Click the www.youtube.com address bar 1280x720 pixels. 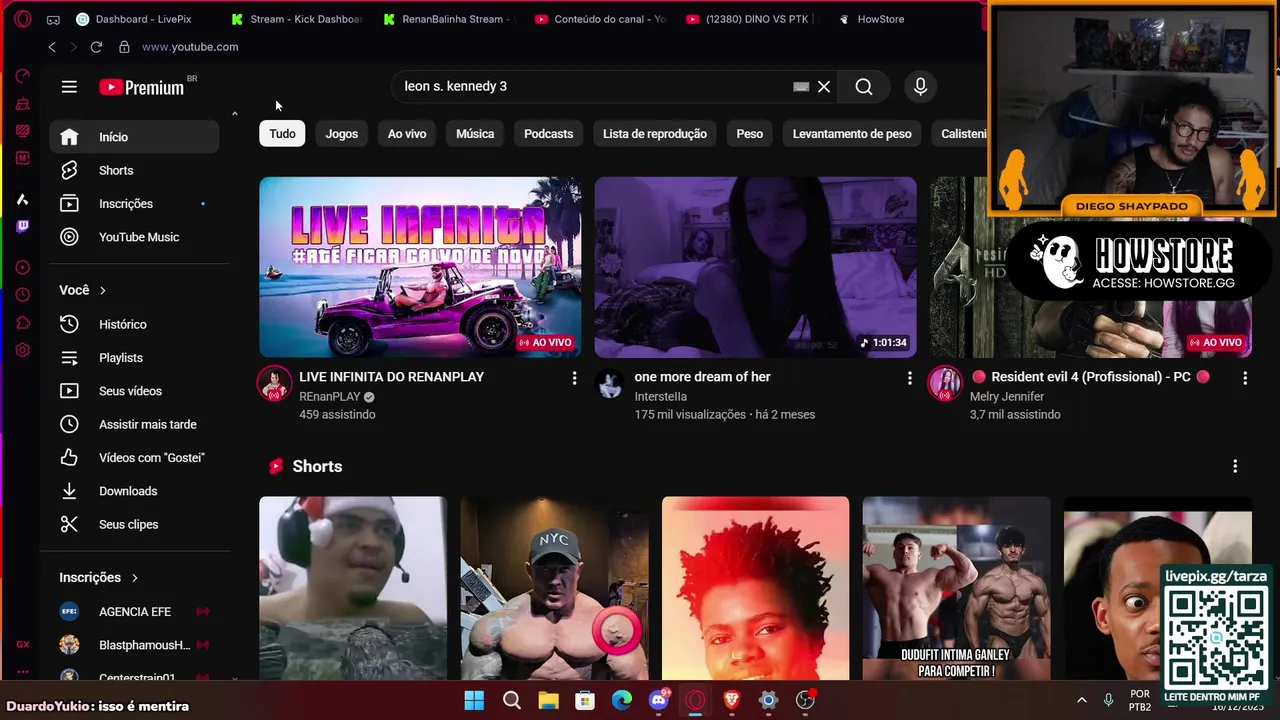(190, 47)
